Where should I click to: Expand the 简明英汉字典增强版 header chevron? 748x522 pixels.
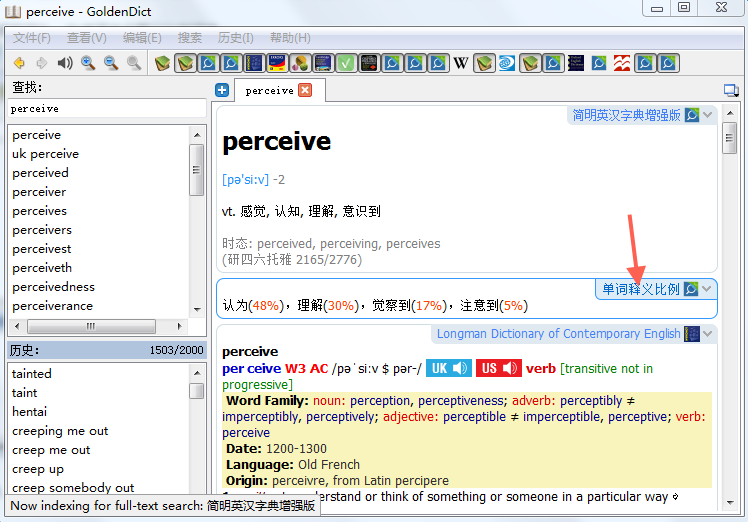click(x=708, y=115)
